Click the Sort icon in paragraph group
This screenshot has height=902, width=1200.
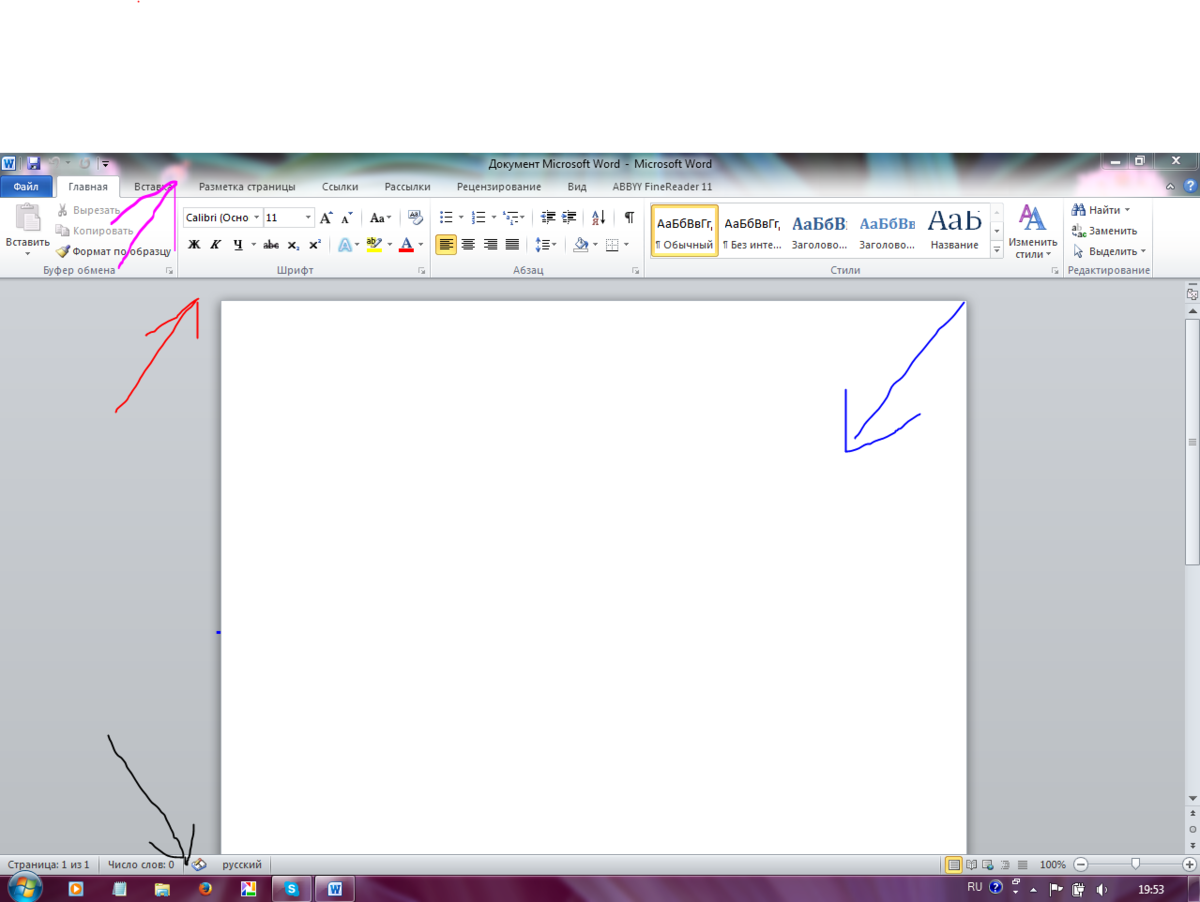[x=598, y=218]
